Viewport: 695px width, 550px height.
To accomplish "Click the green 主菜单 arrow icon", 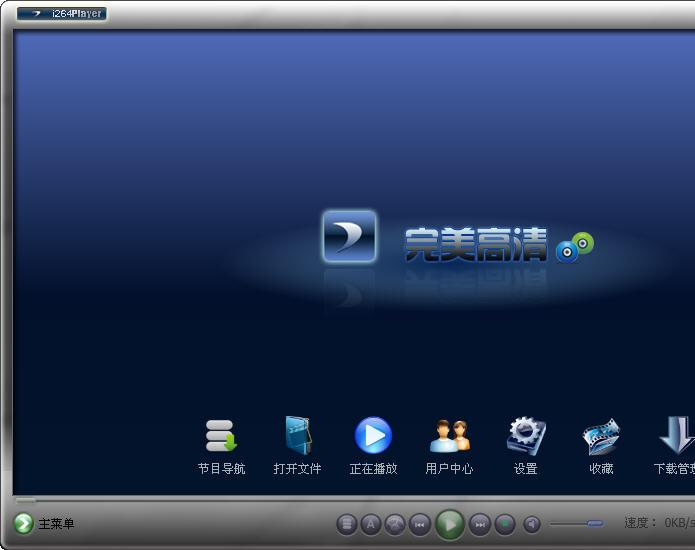I will pyautogui.click(x=23, y=523).
